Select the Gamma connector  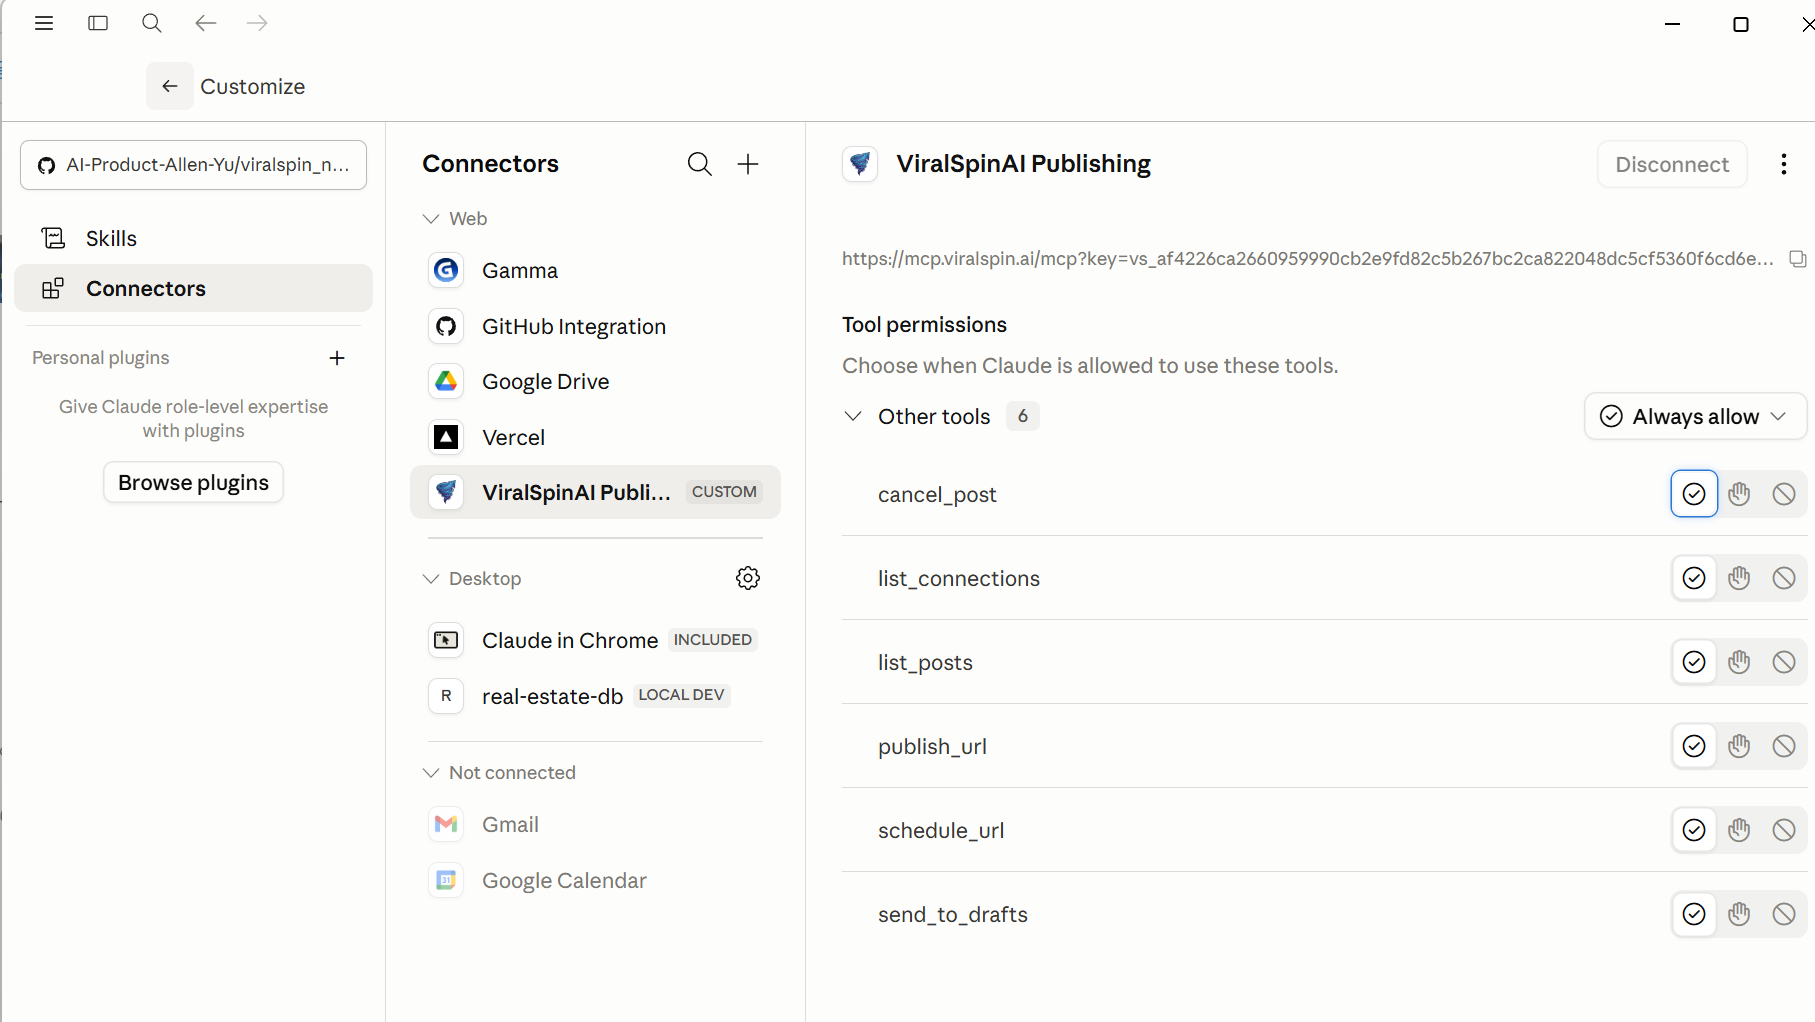point(595,270)
